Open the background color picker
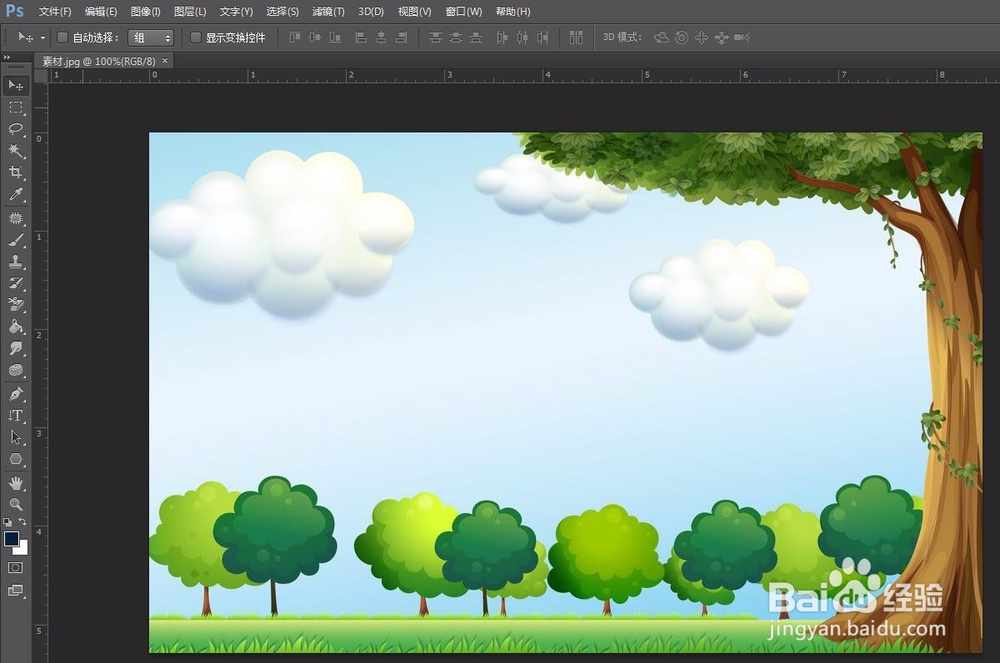1000x663 pixels. click(x=24, y=550)
